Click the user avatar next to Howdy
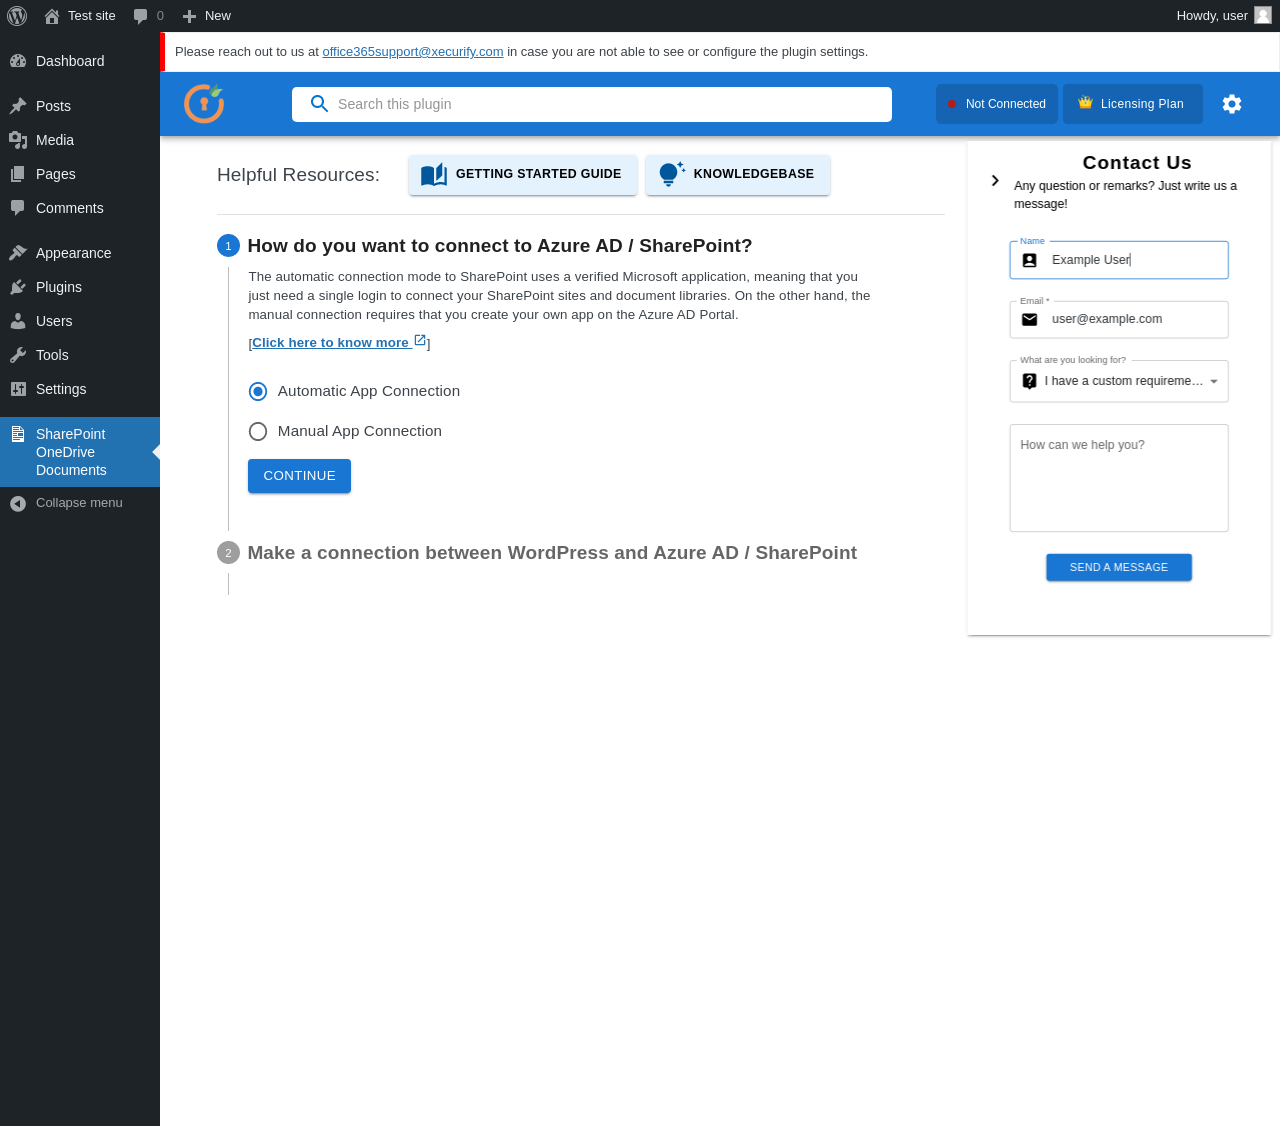Image resolution: width=1280 pixels, height=1126 pixels. (1263, 16)
